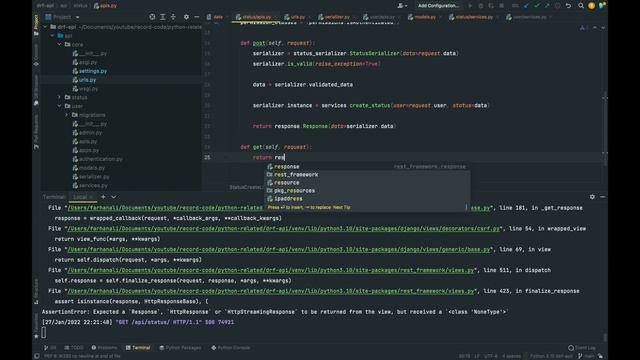Screen dimensions: 640x360
Task: Select 'rest_framework' autocomplete suggestion
Action: click(x=367, y=175)
